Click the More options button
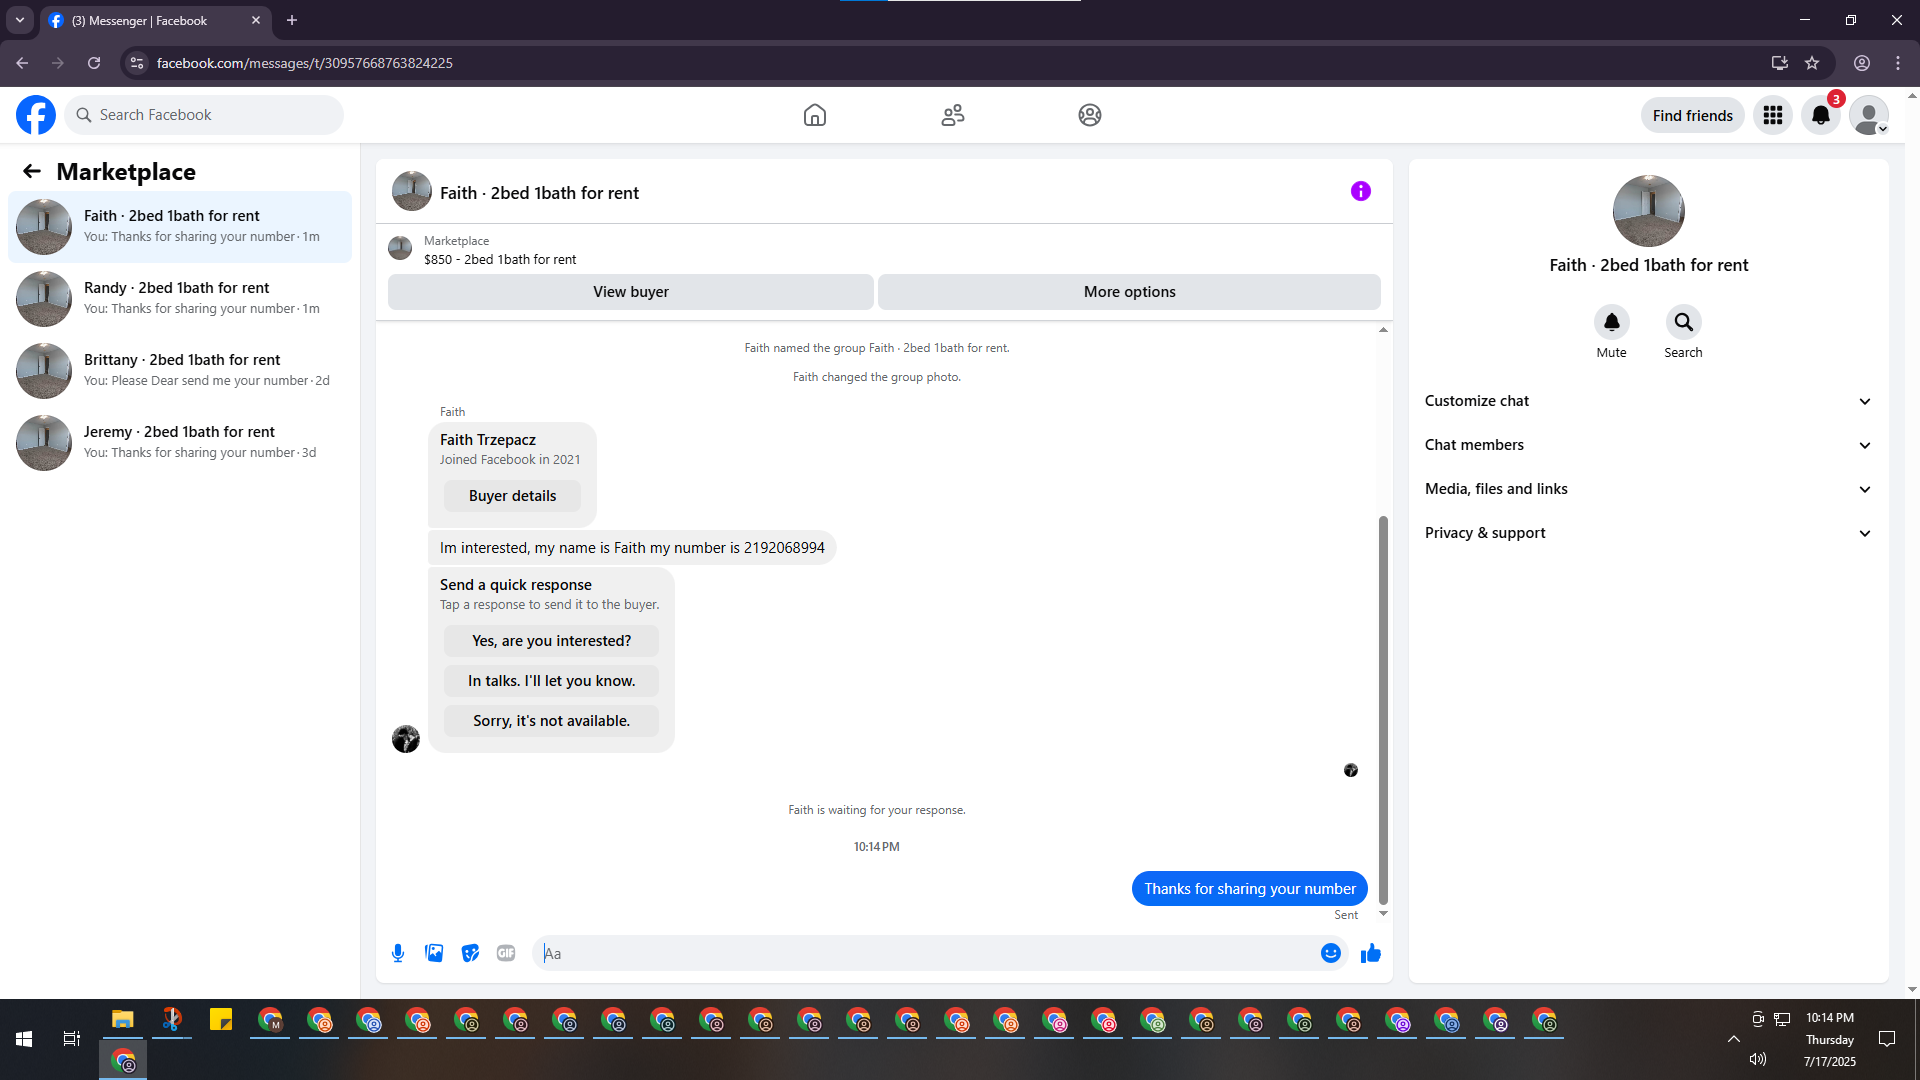The image size is (1920, 1080). click(1130, 292)
